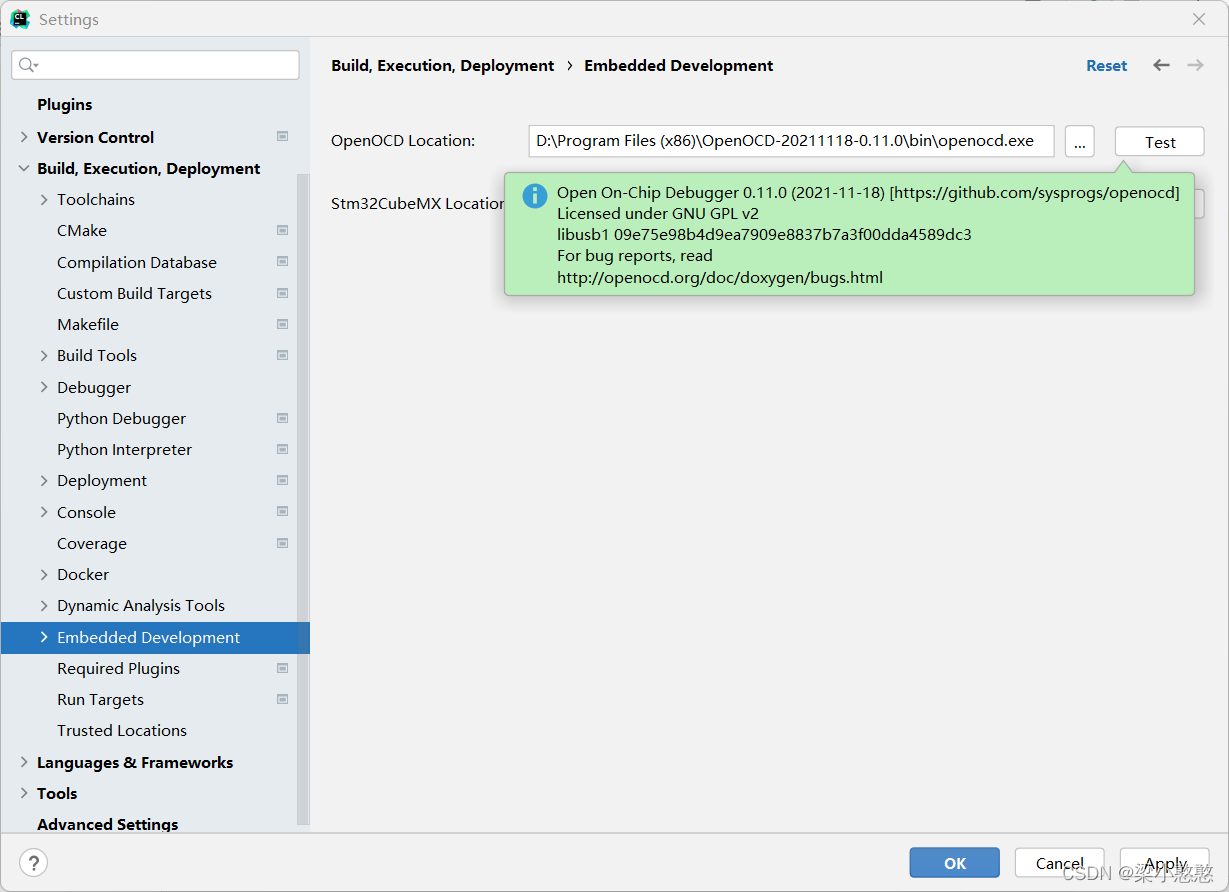Click the project-level icon beside Version Control
Image resolution: width=1229 pixels, height=892 pixels.
point(282,137)
